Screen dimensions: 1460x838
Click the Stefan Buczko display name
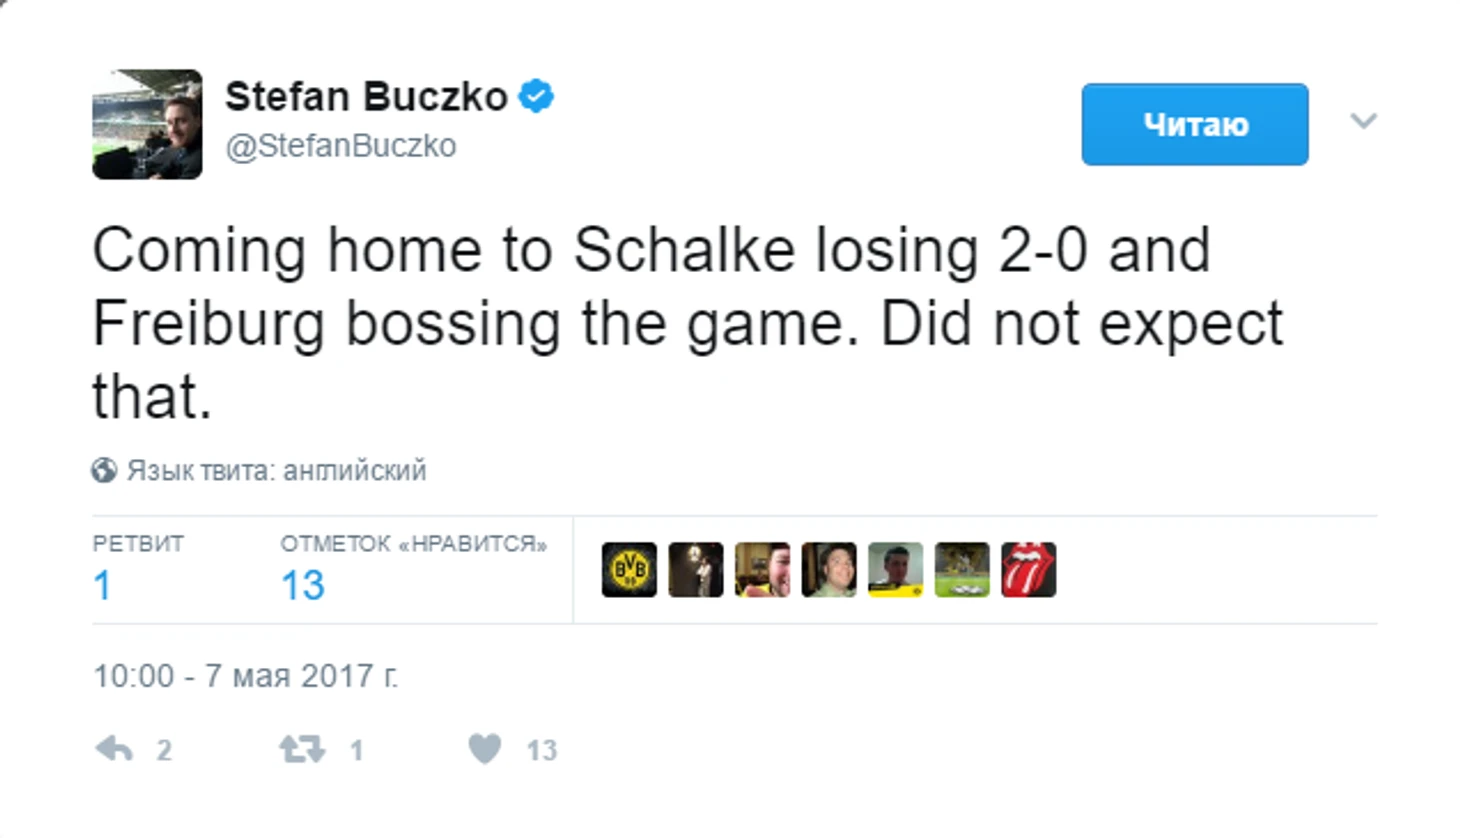[x=366, y=97]
